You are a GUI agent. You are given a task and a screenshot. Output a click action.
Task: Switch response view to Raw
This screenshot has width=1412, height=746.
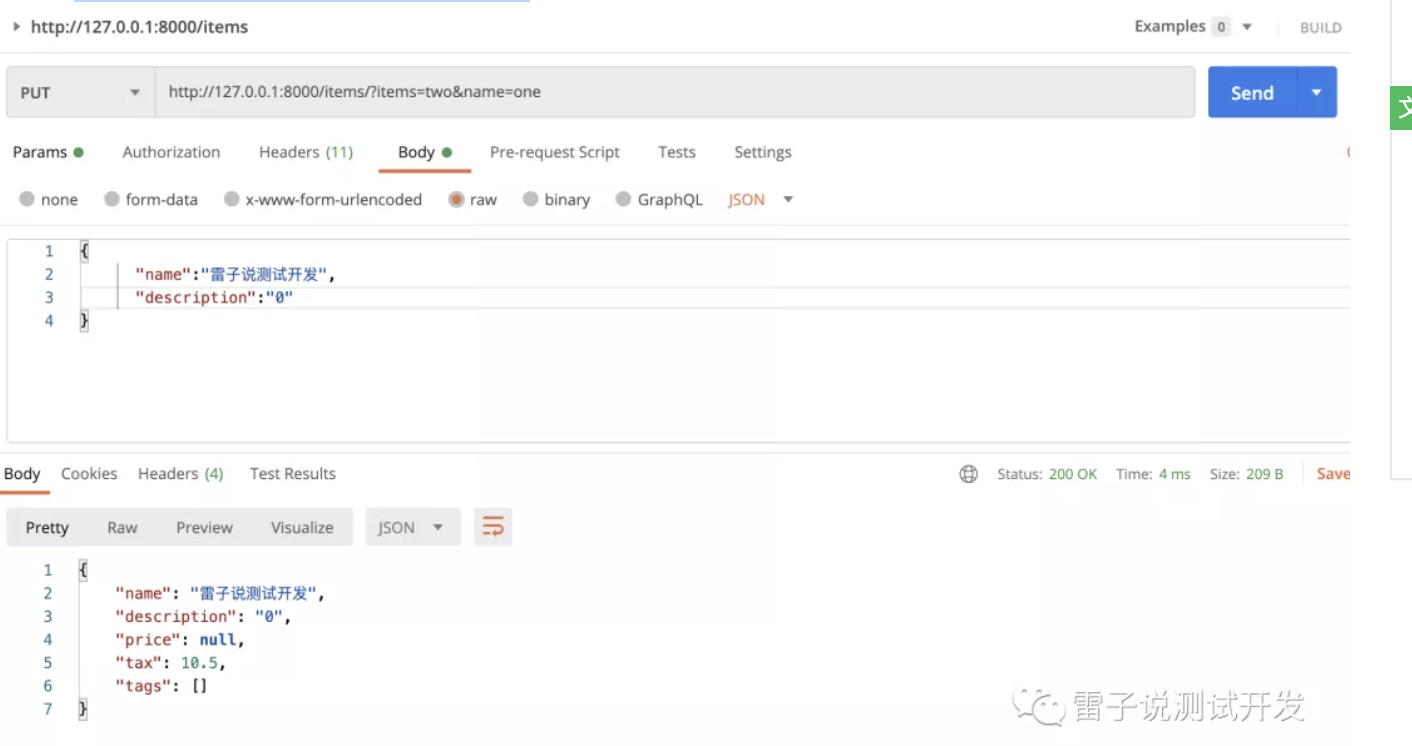(x=122, y=527)
